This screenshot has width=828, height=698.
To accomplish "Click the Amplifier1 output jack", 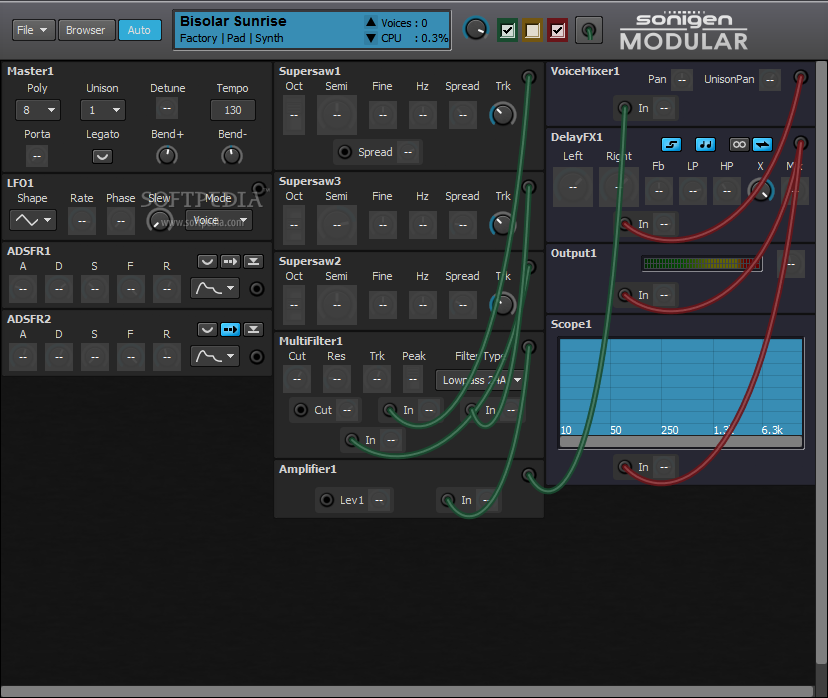I will (528, 475).
